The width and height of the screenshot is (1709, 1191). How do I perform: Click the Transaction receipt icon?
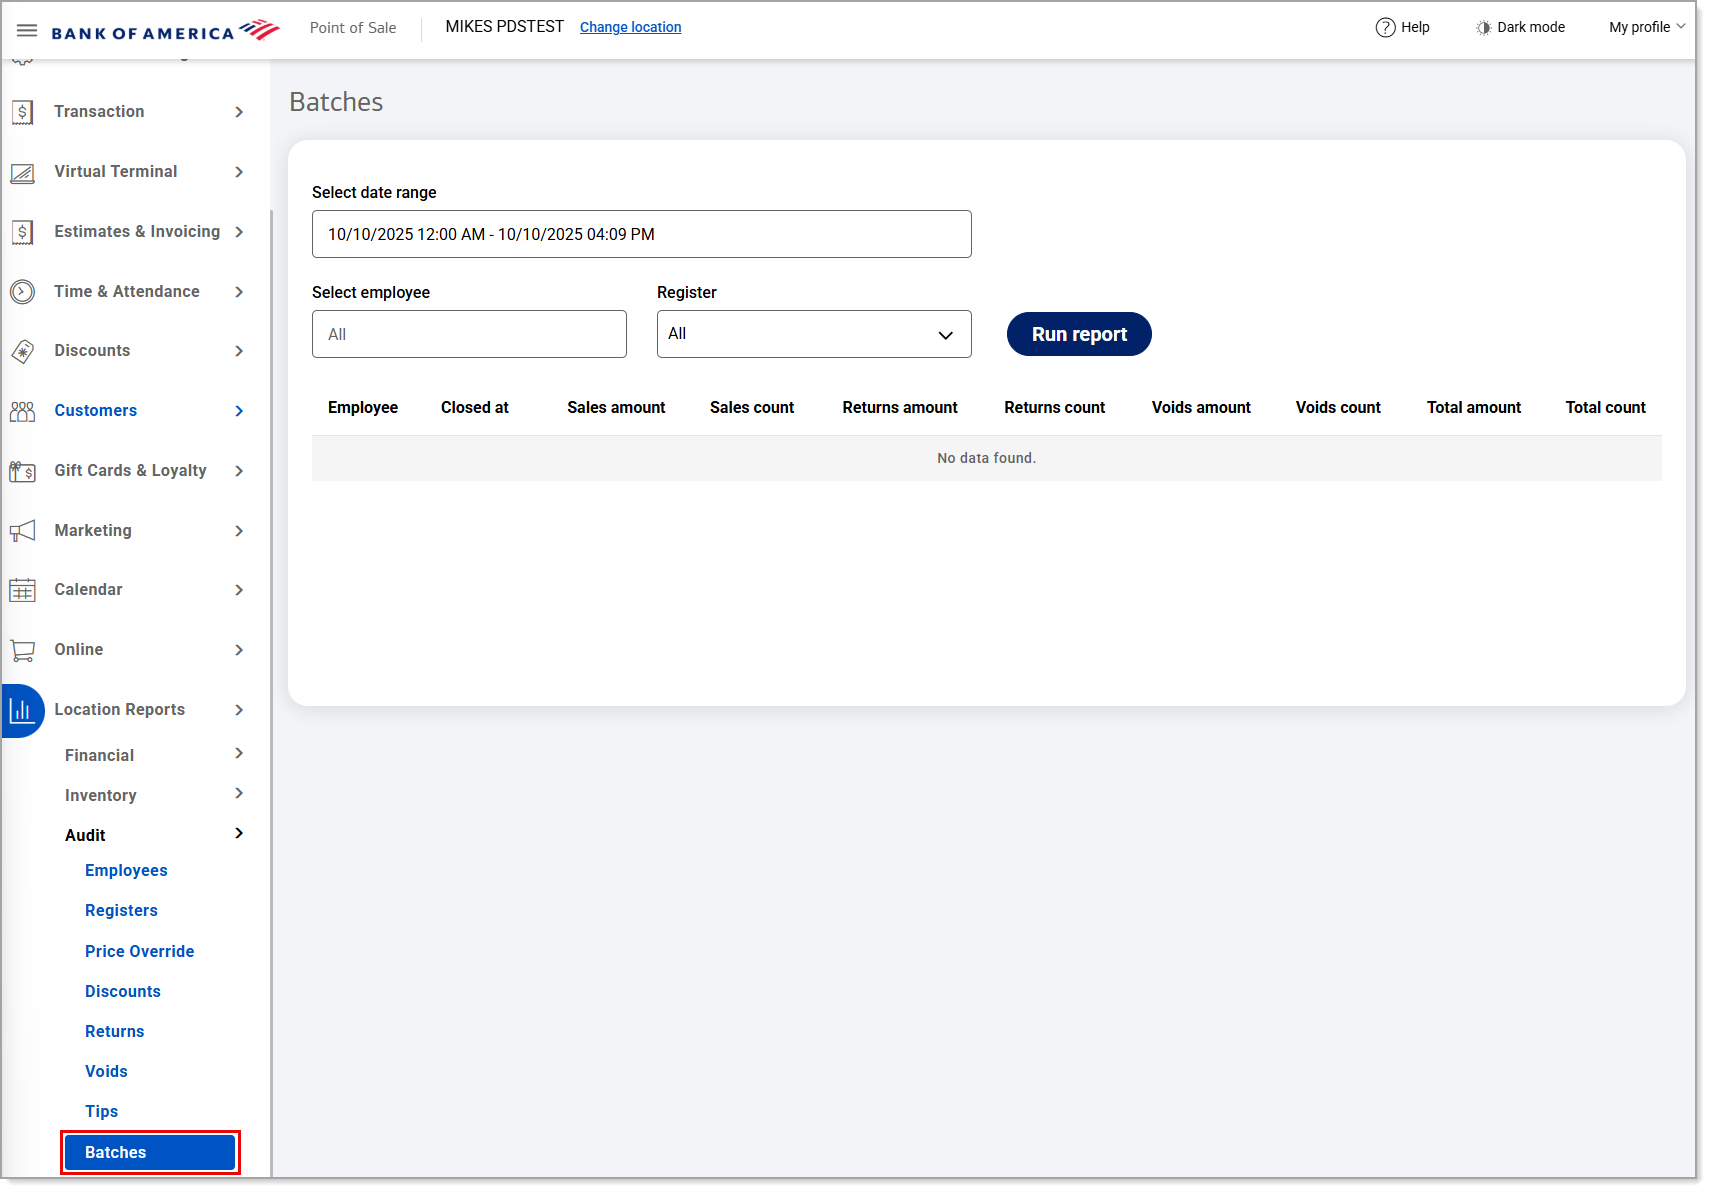(x=23, y=112)
